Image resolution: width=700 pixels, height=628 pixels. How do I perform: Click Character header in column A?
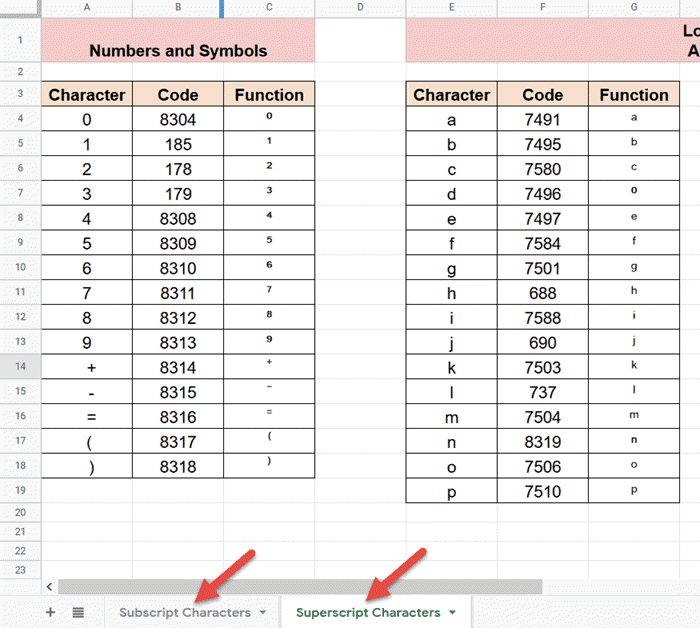(87, 94)
